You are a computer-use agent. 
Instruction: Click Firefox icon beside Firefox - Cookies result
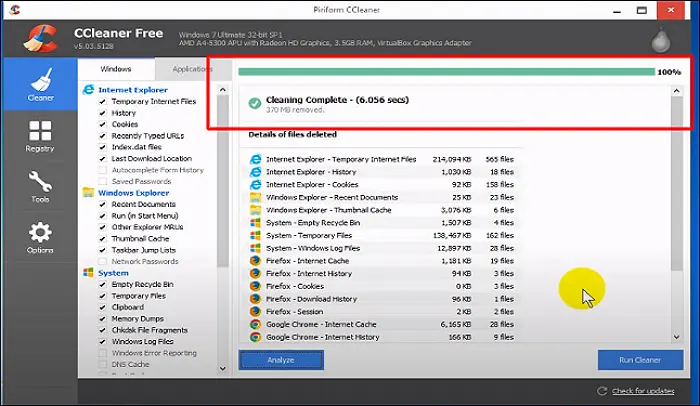tap(255, 286)
